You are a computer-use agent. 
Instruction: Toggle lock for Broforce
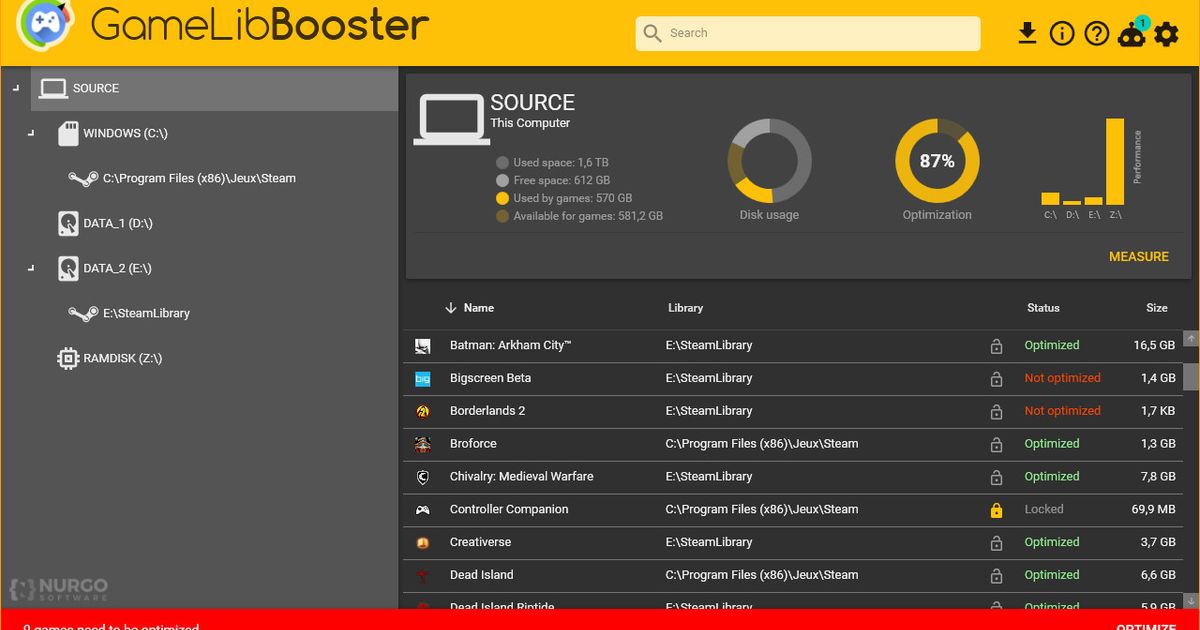(x=996, y=445)
